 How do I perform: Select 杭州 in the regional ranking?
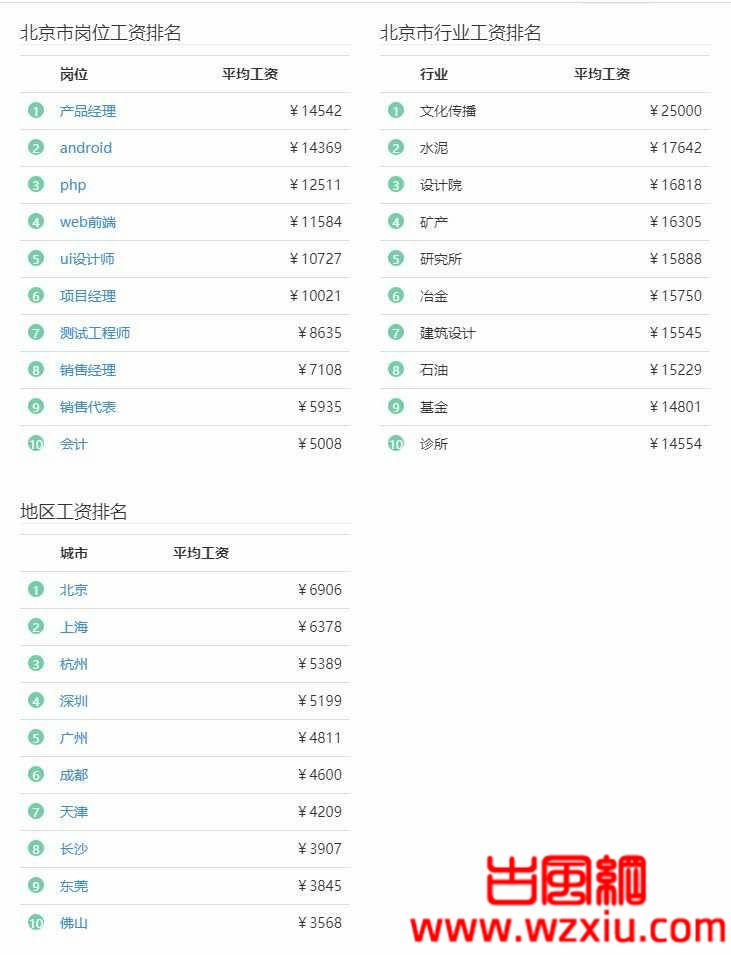pyautogui.click(x=74, y=664)
